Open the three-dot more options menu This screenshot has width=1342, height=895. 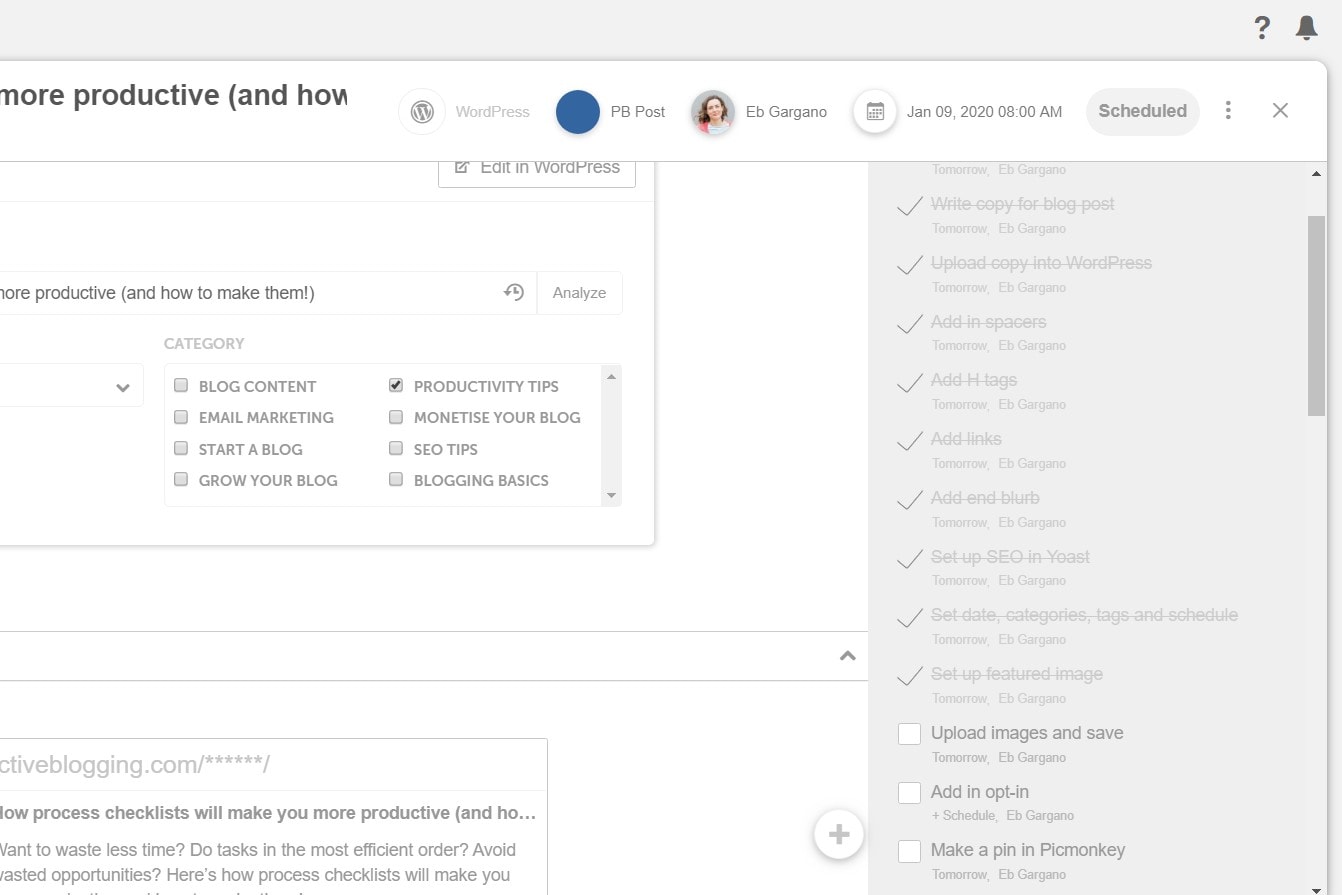(1228, 110)
